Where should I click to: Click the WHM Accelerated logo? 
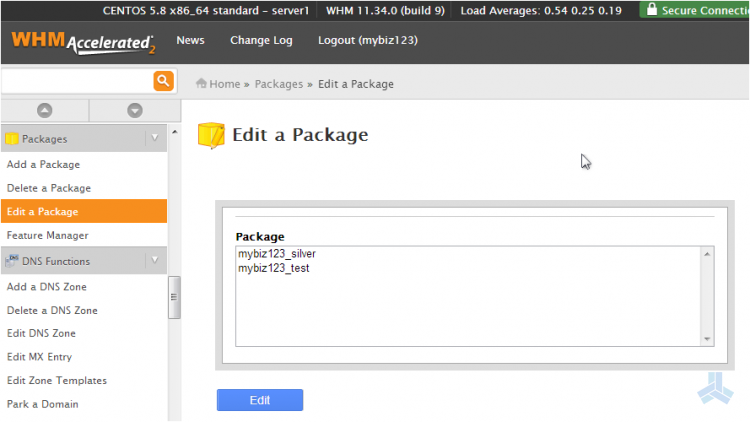[x=83, y=43]
